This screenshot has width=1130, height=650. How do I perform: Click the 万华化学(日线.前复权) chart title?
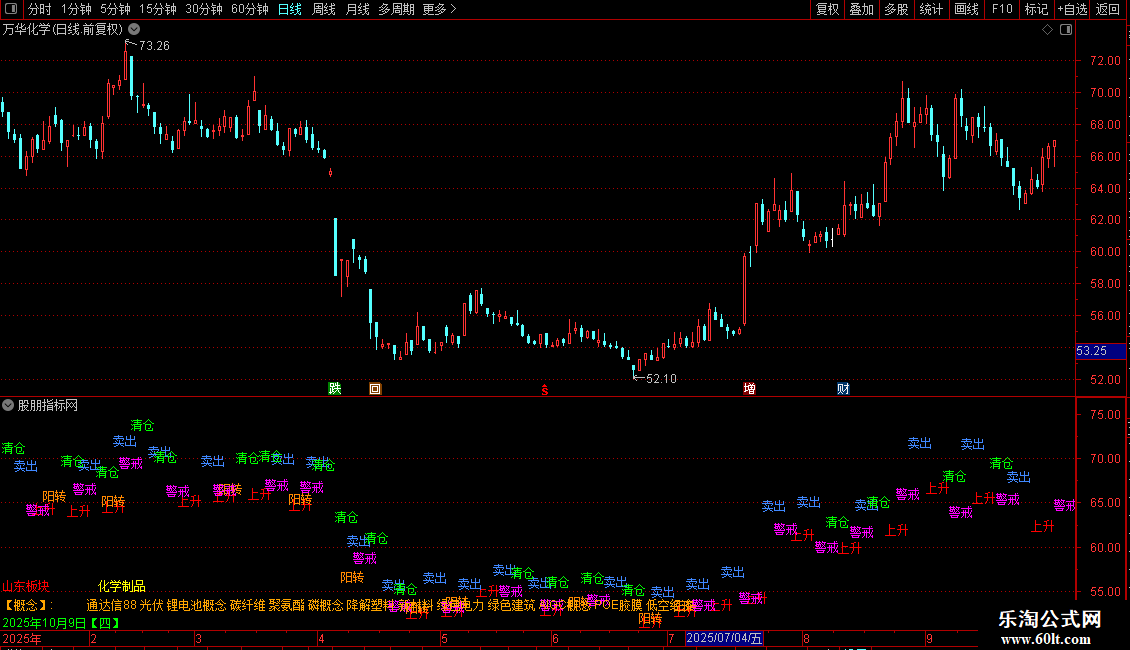tap(63, 30)
